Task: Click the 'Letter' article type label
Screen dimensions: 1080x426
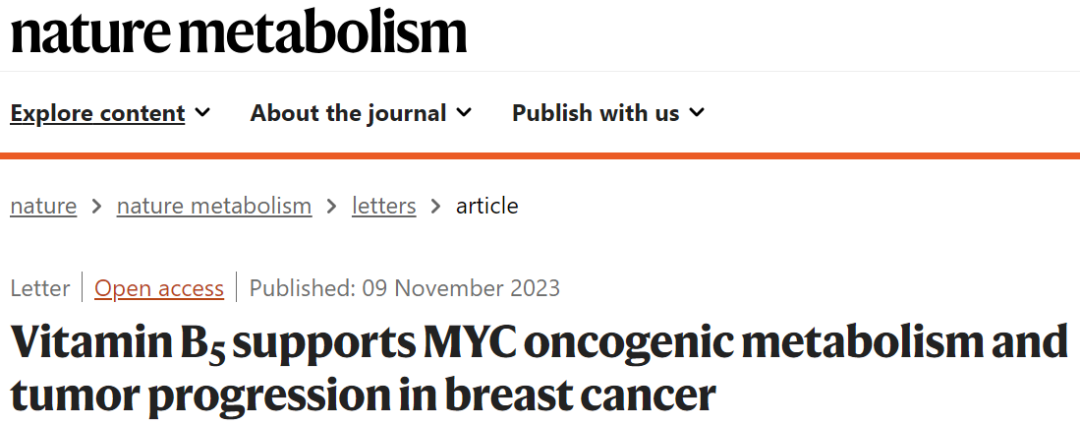Action: 40,288
